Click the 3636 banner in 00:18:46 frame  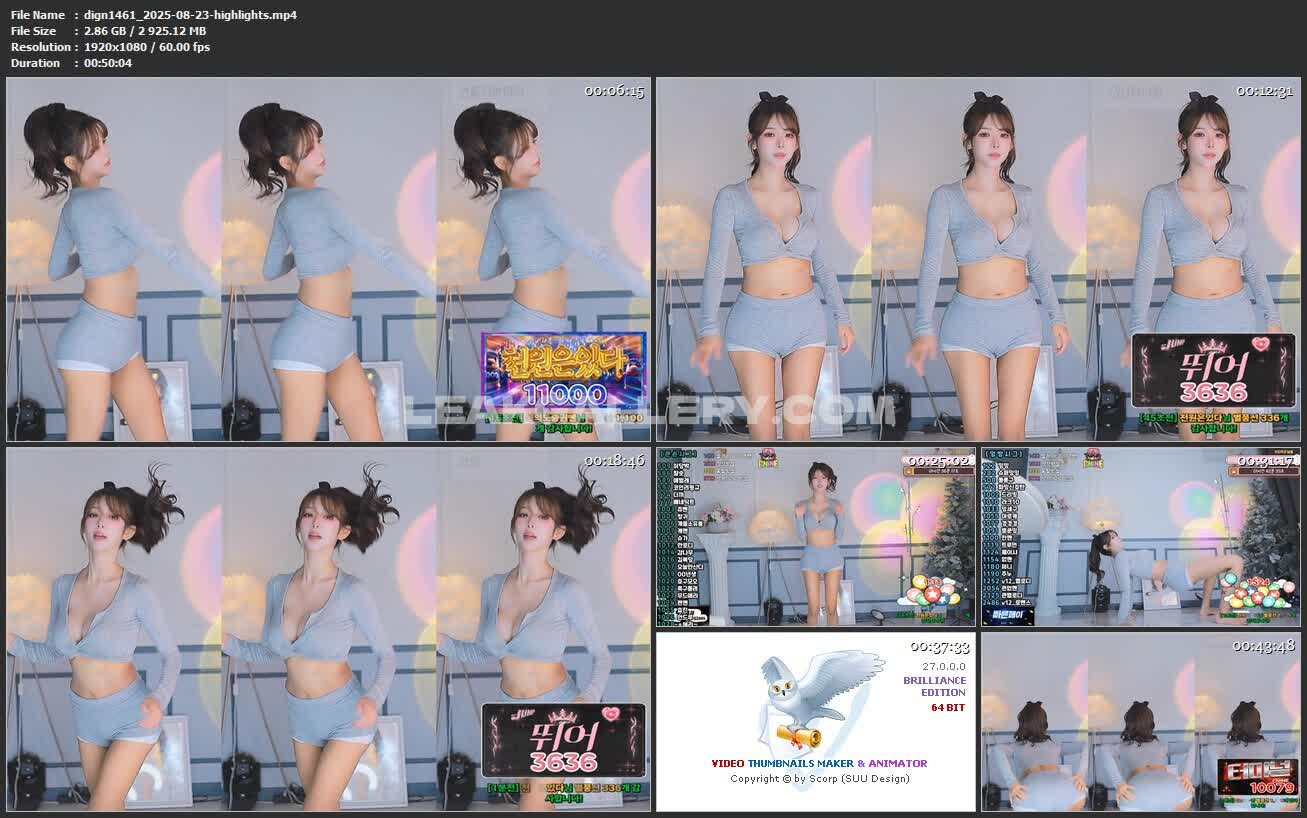(563, 741)
